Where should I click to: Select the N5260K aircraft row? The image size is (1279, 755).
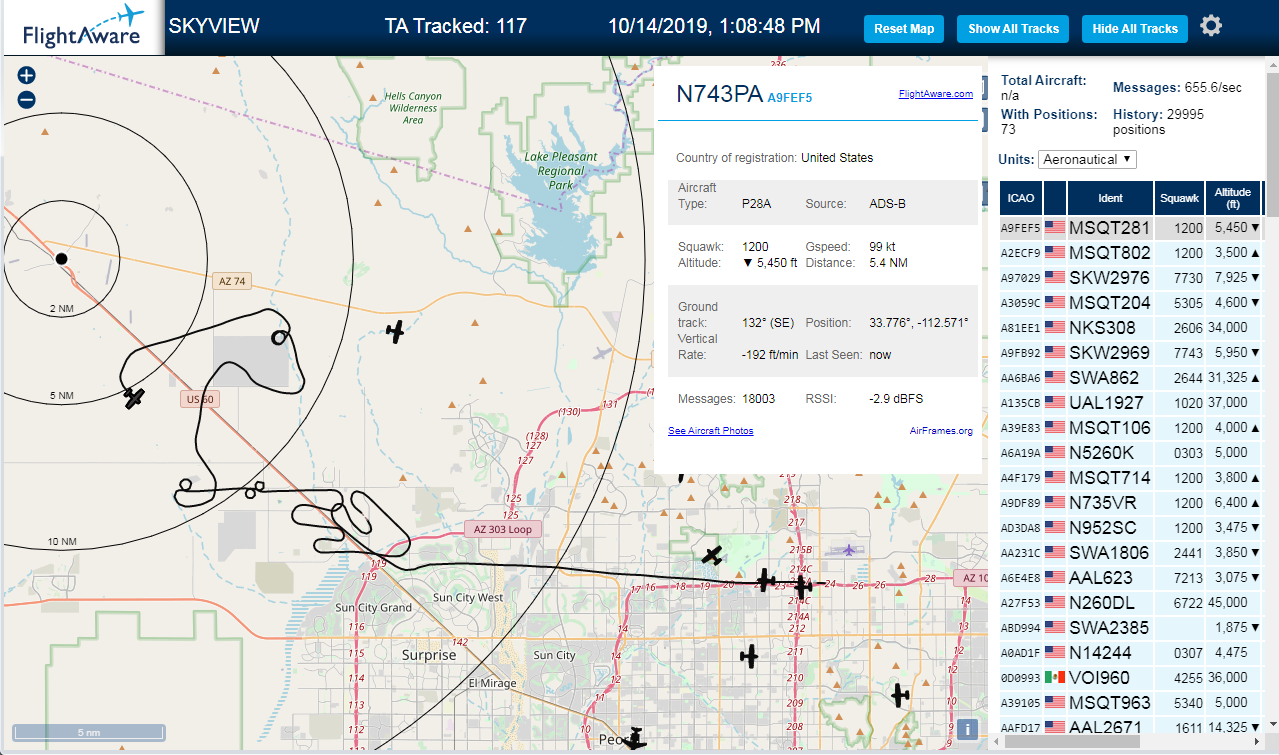click(x=1131, y=453)
